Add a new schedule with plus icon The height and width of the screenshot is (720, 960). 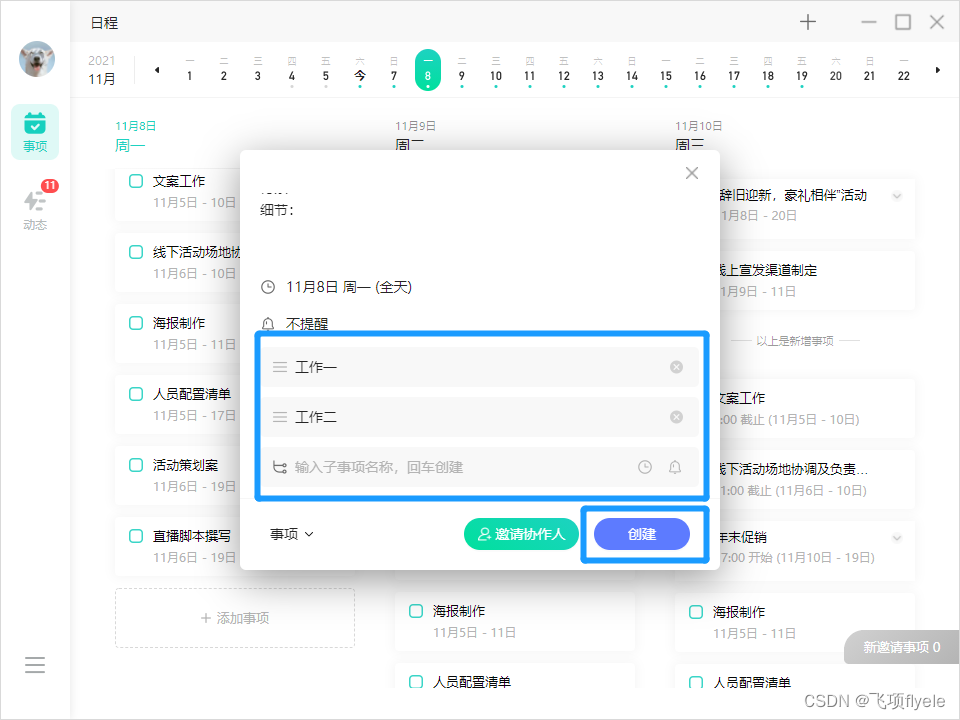[x=808, y=23]
